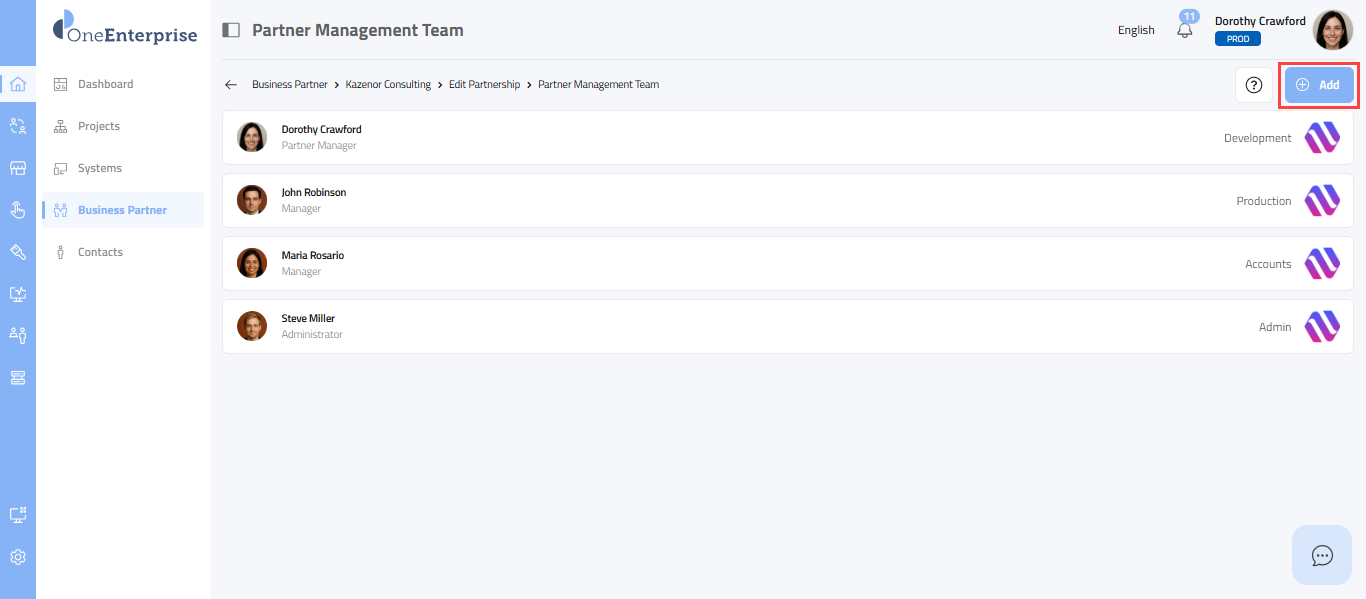Open Contacts in the side menu
This screenshot has height=599, width=1366.
pyautogui.click(x=100, y=252)
